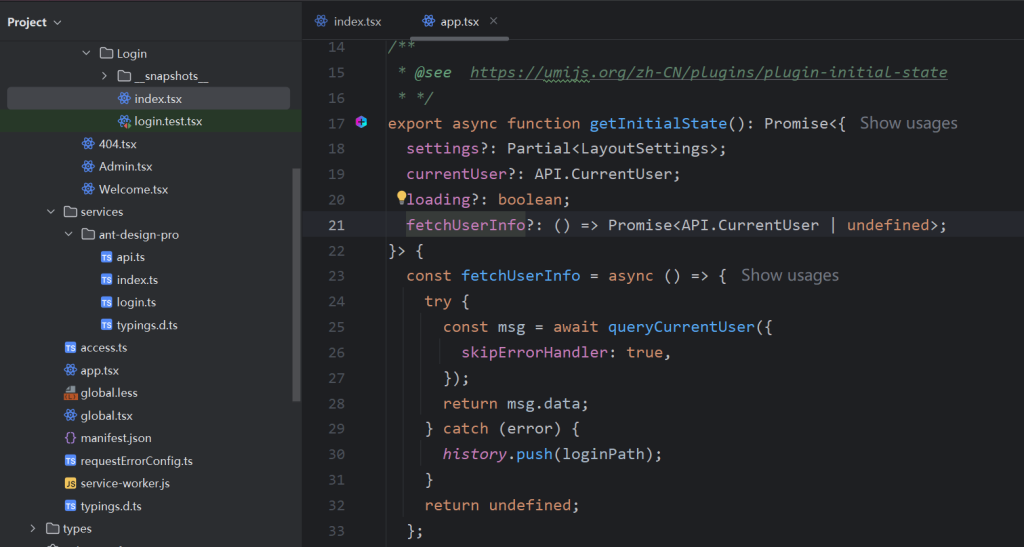Screen dimensions: 1024x547
Task: Click line number 21 in gutter
Action: [336, 225]
